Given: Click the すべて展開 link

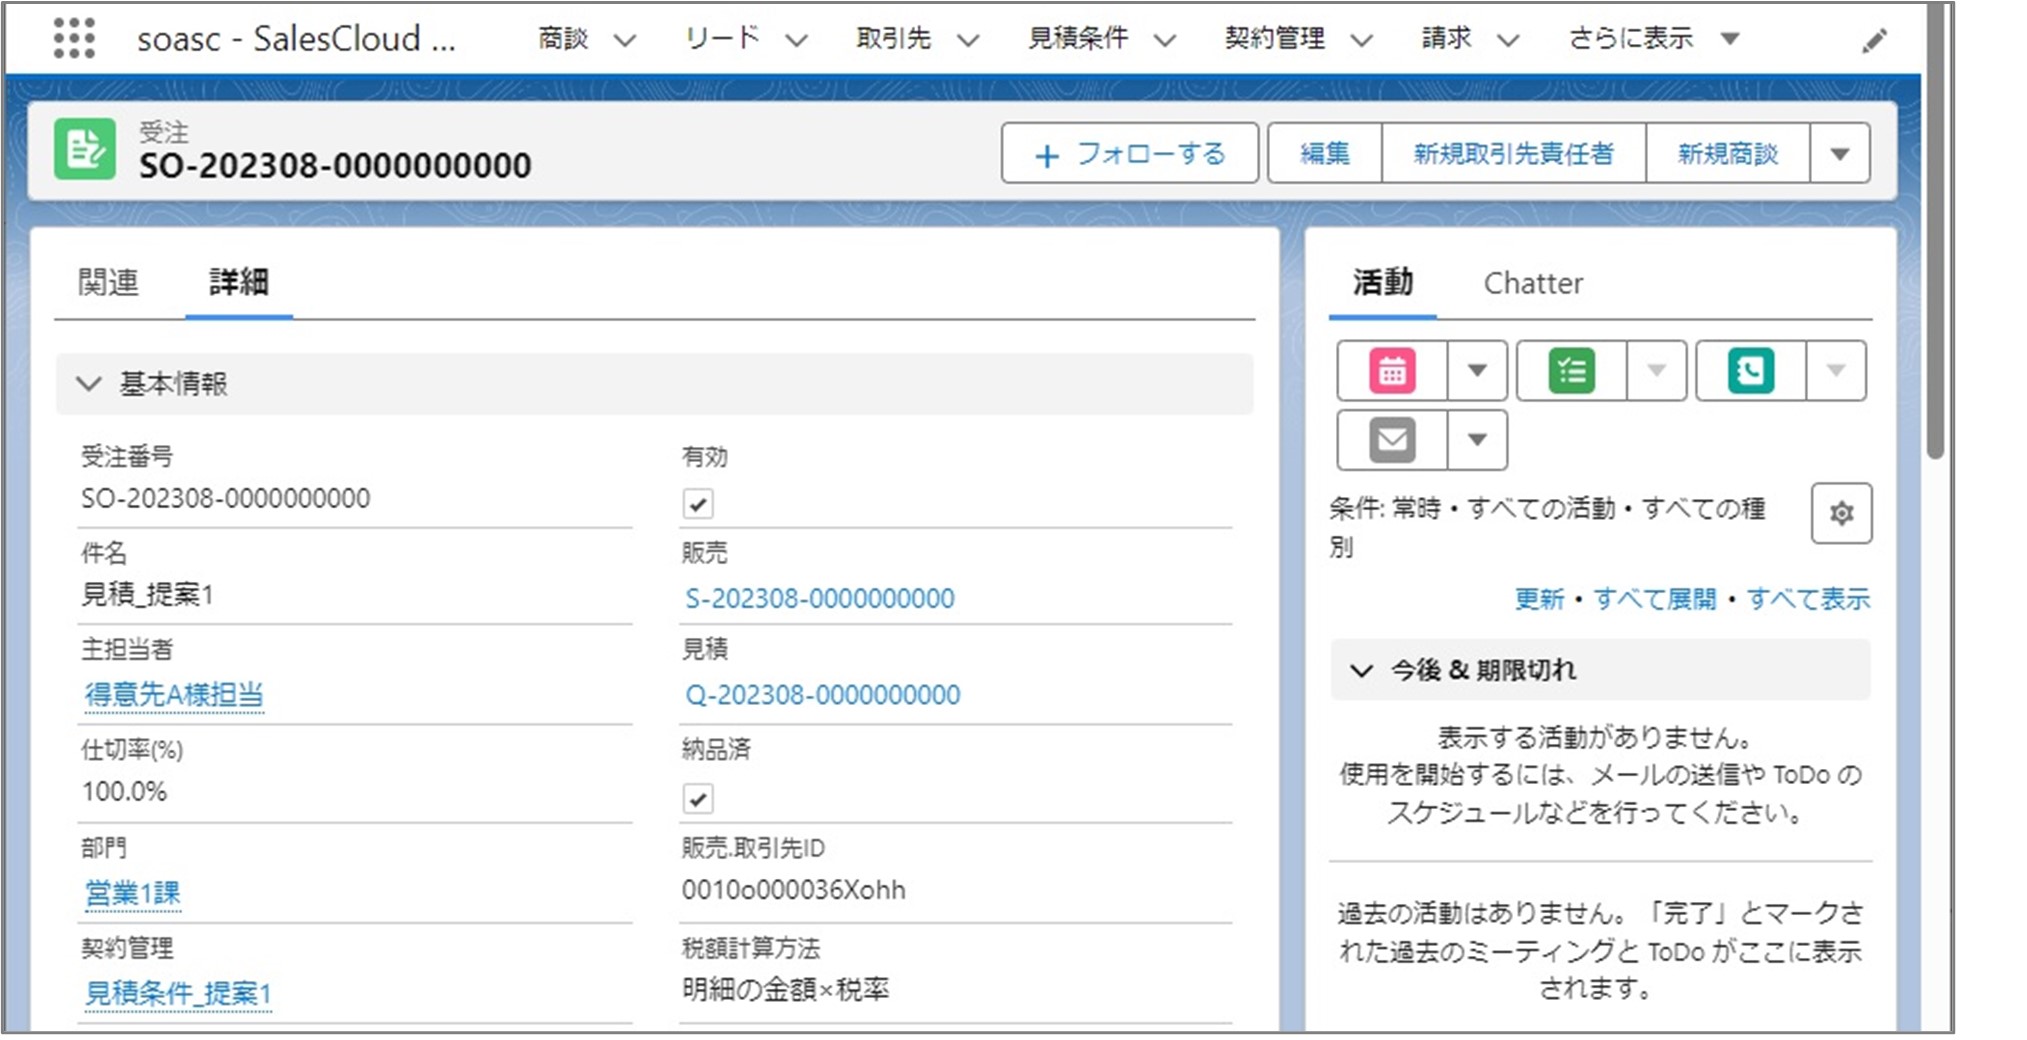Looking at the screenshot, I should tap(1654, 599).
